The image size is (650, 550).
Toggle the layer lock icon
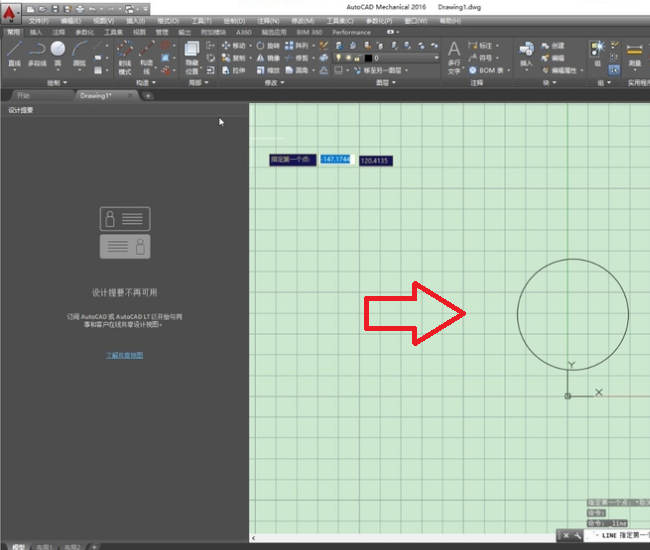pyautogui.click(x=359, y=58)
